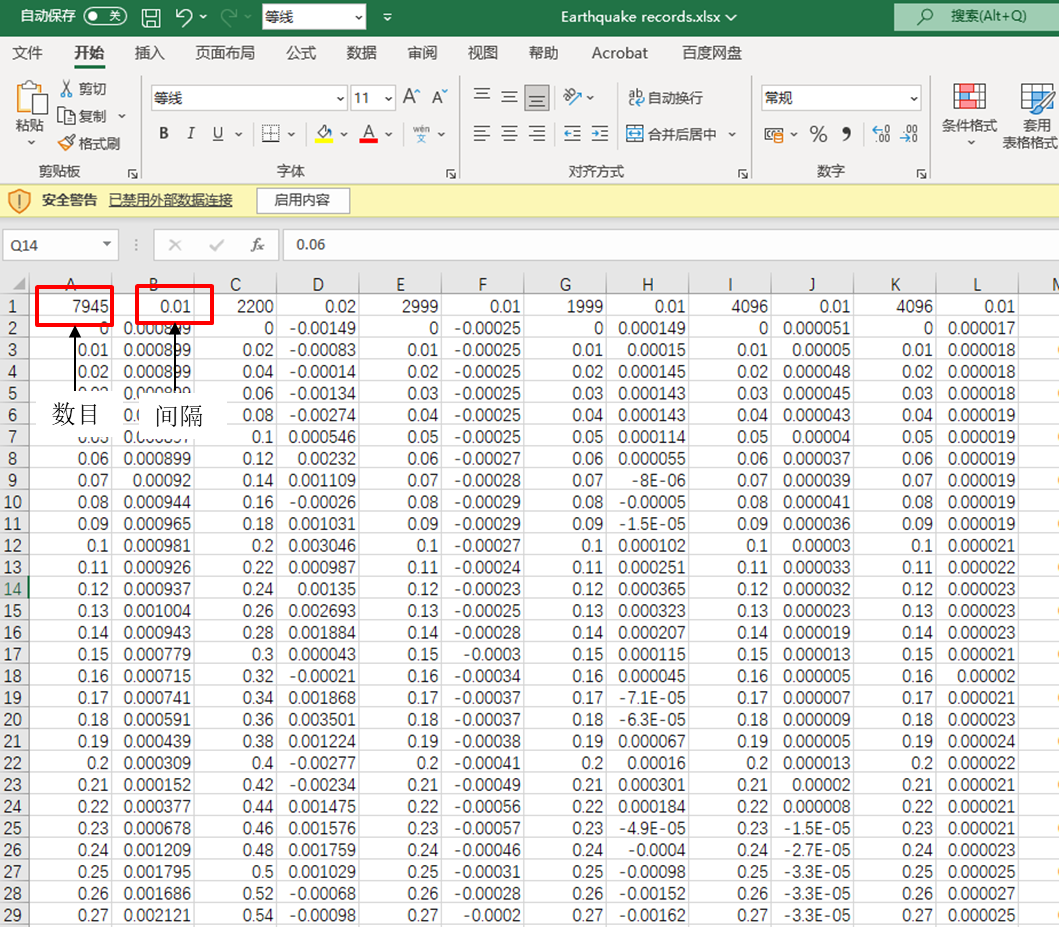The width and height of the screenshot is (1059, 927).
Task: Click the Format Painter (格式刷) brush
Action: [66, 143]
